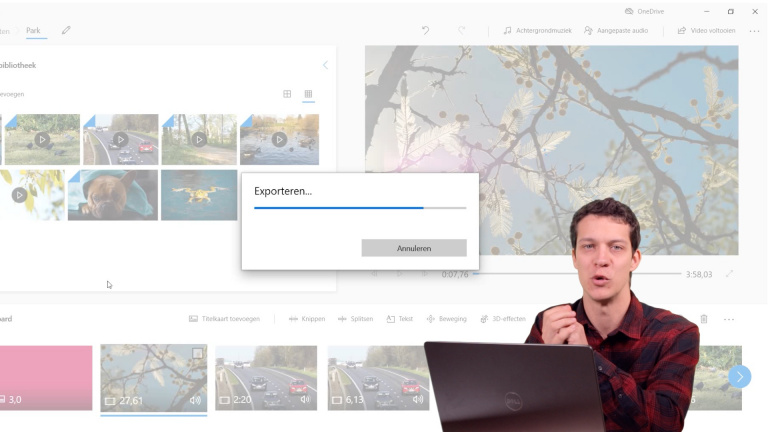Select the highway clip lasting 6,13
The height and width of the screenshot is (432, 768).
(x=378, y=378)
